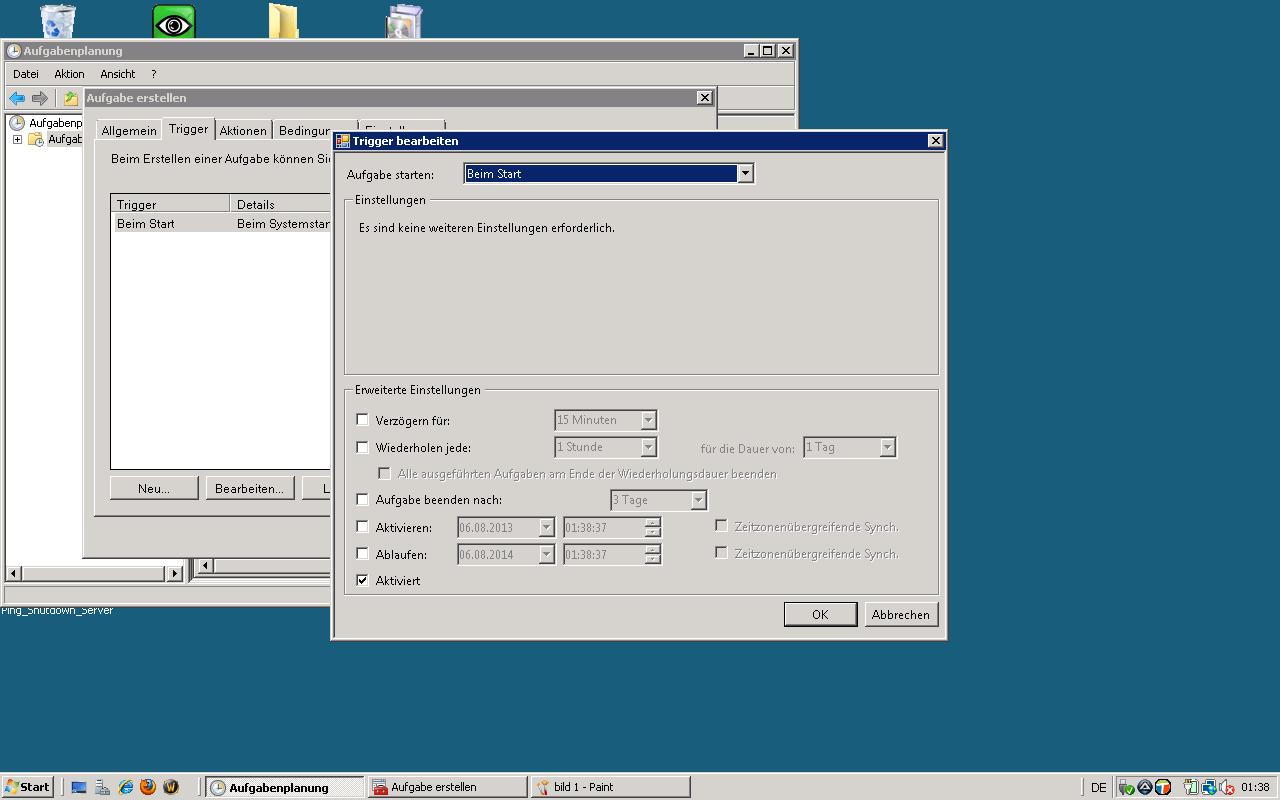Open the green eye desktop icon
1280x800 pixels.
click(x=173, y=22)
